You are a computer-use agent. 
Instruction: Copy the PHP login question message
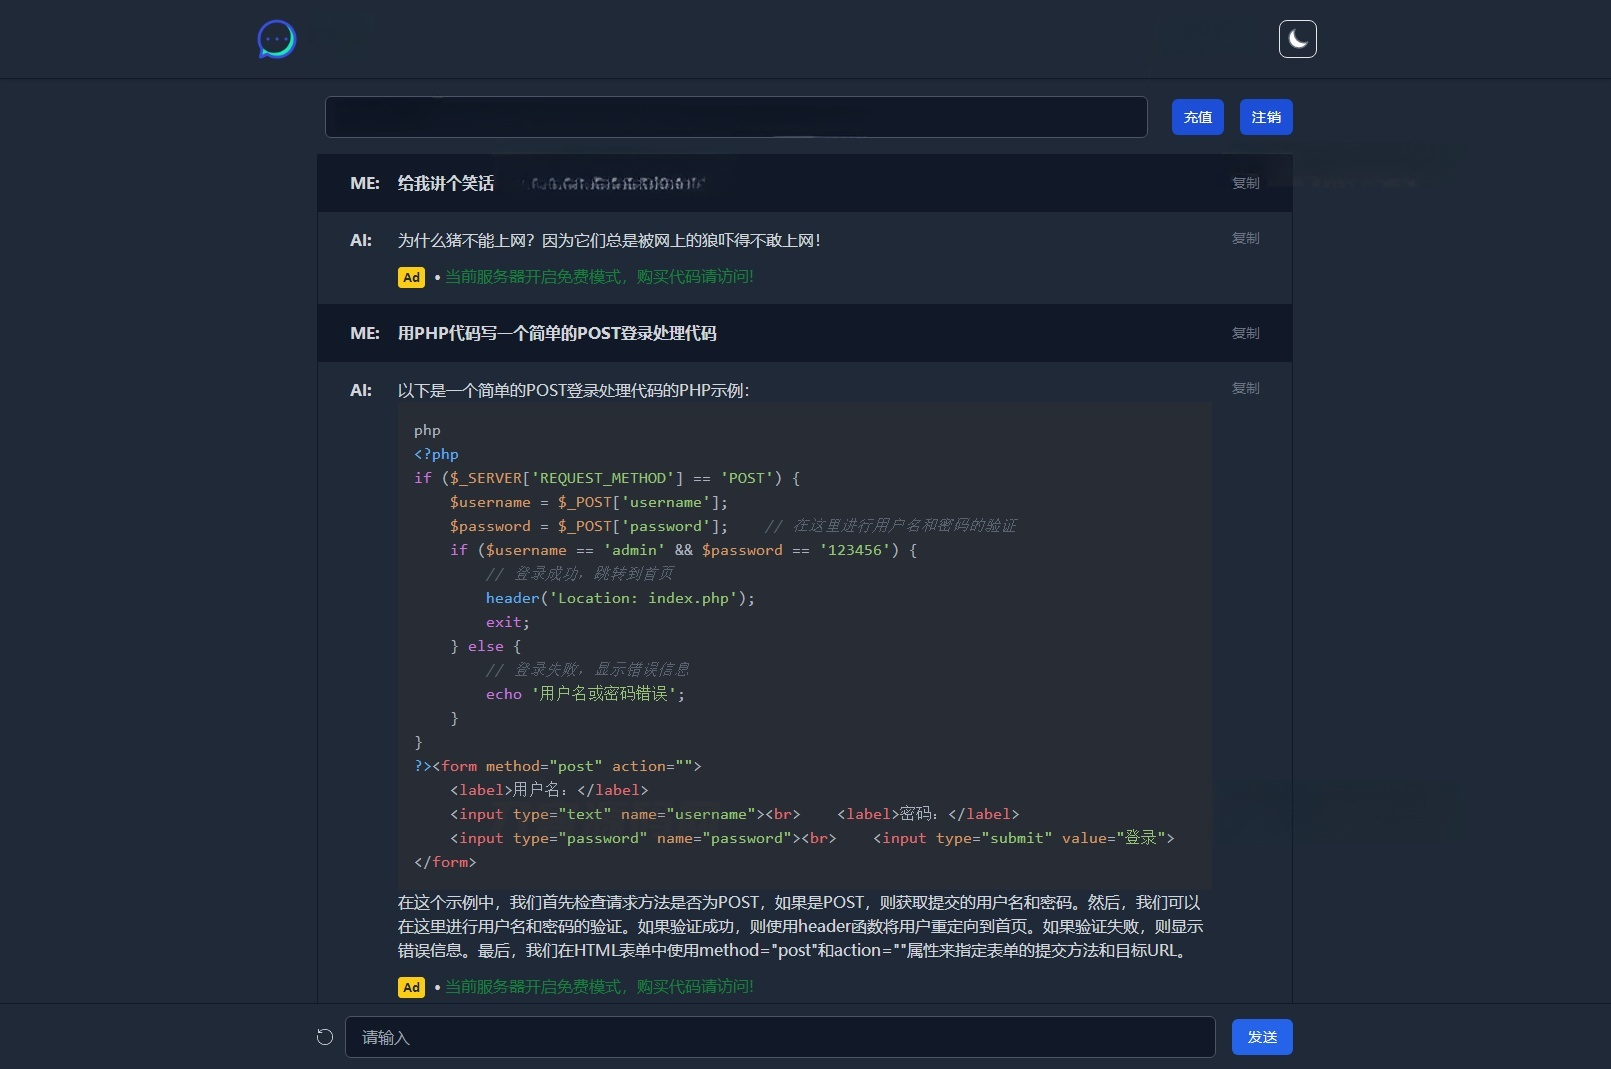[1246, 334]
